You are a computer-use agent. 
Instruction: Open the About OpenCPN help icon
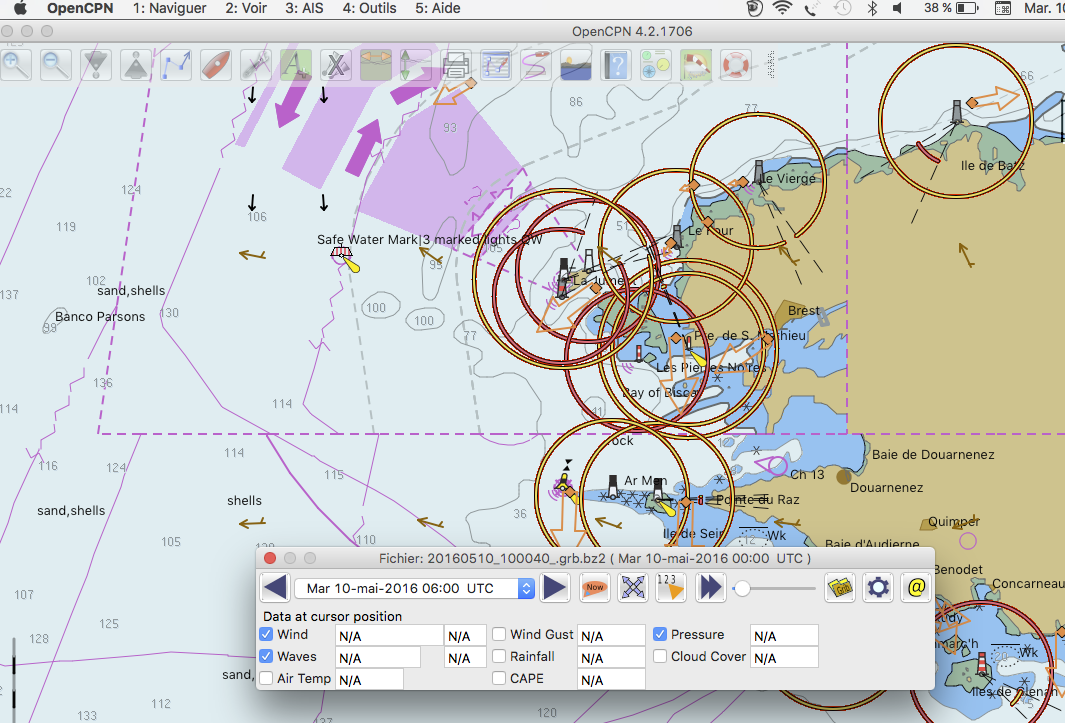[616, 65]
